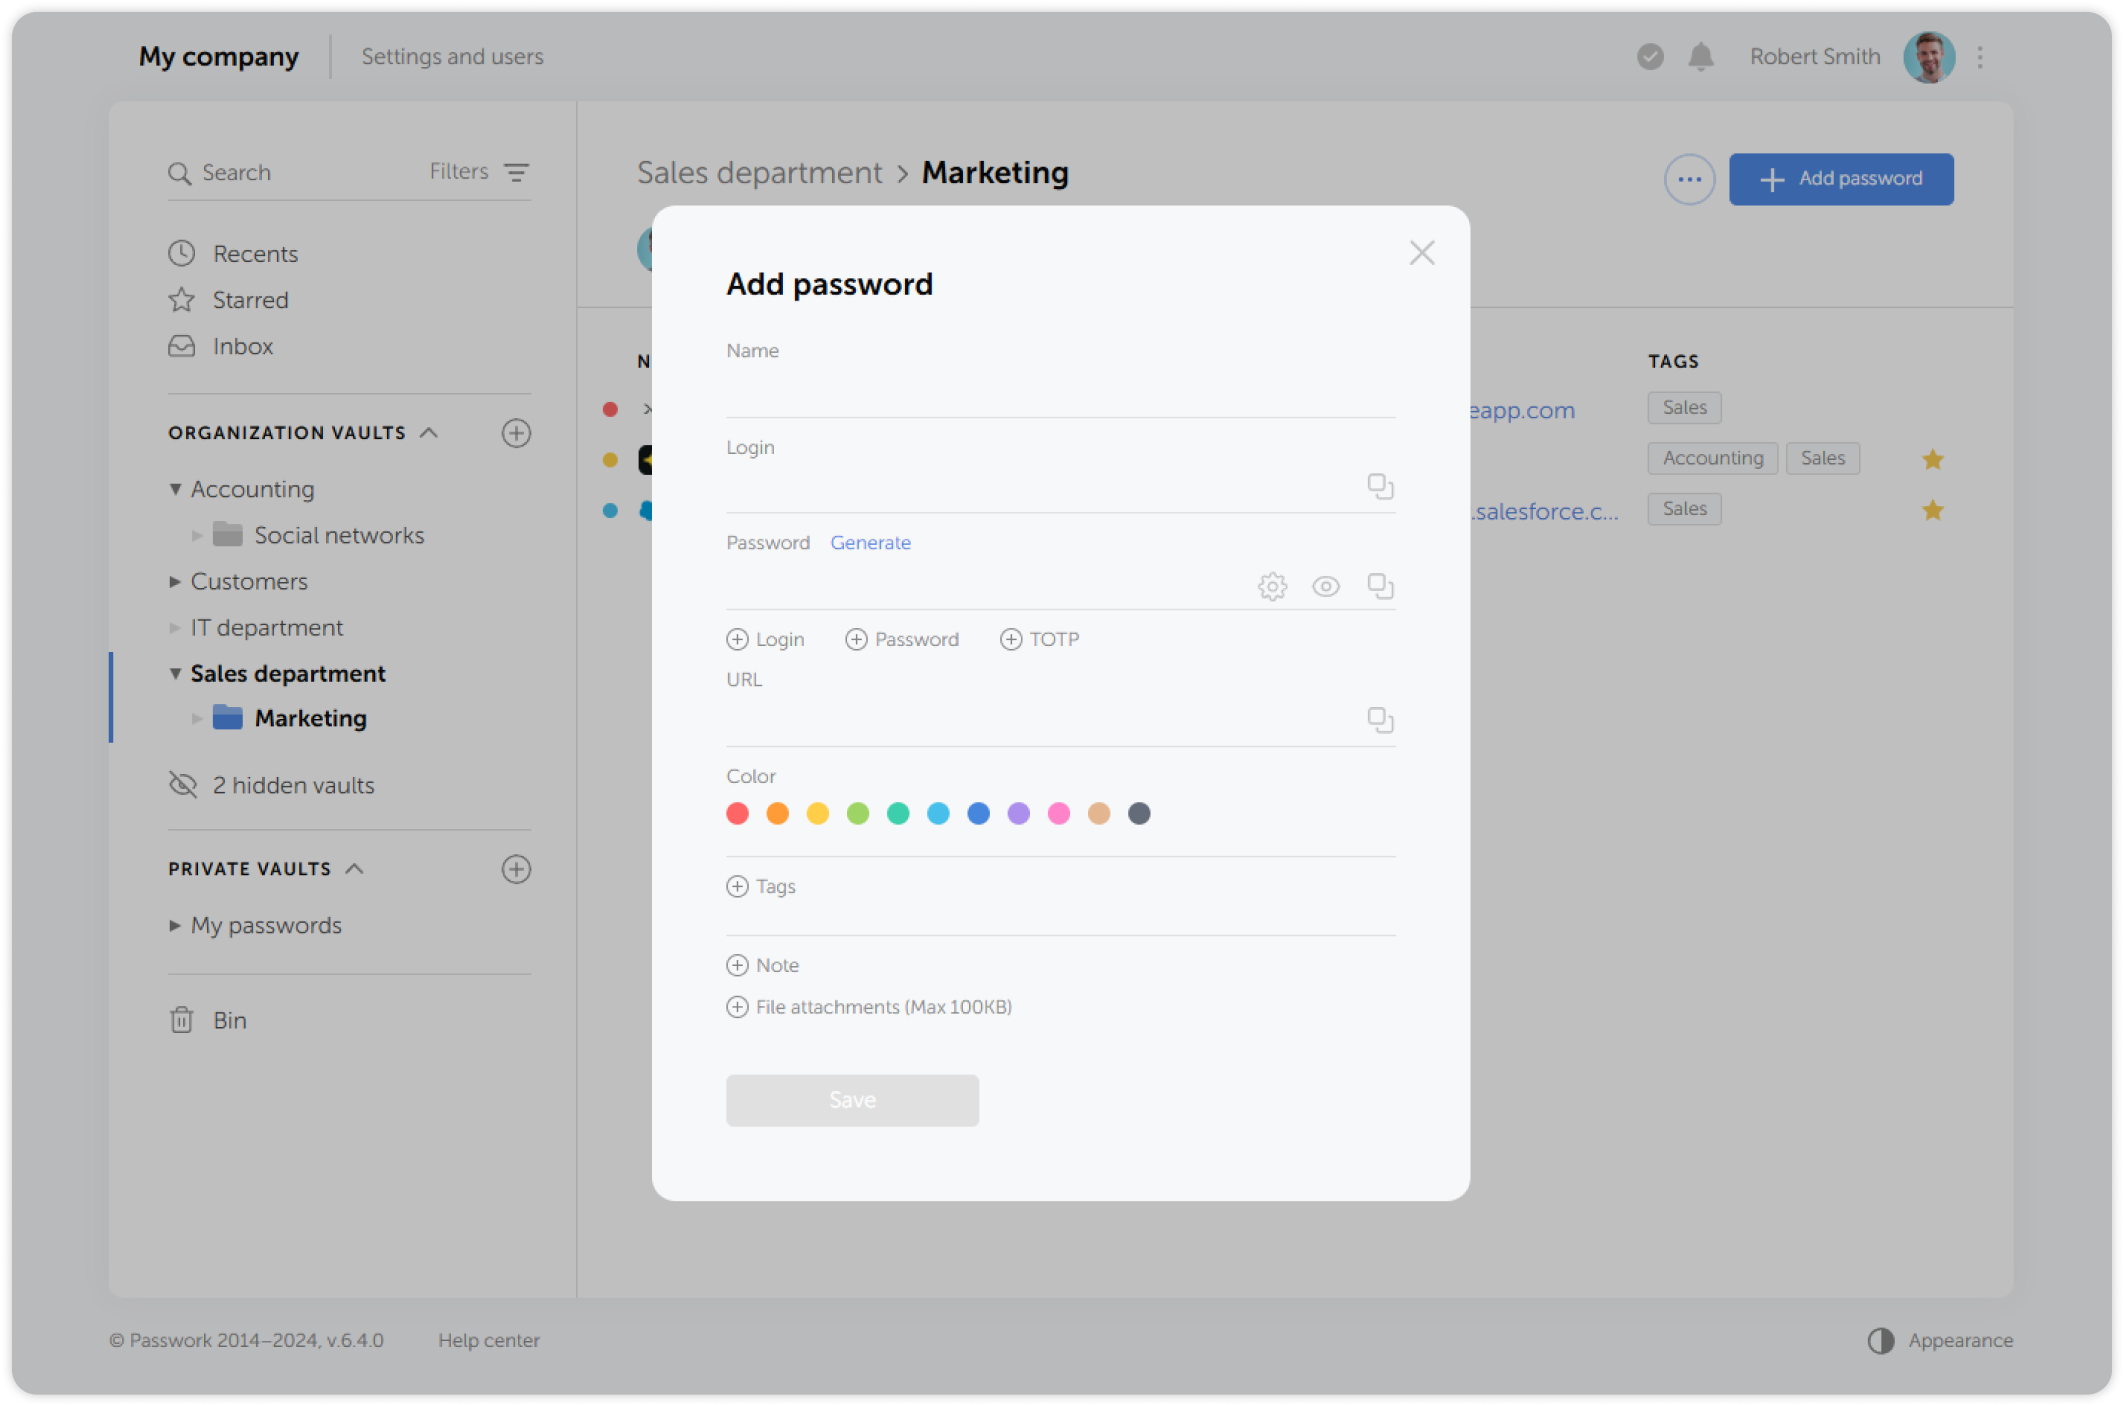
Task: Open notifications bell
Action: click(1700, 57)
